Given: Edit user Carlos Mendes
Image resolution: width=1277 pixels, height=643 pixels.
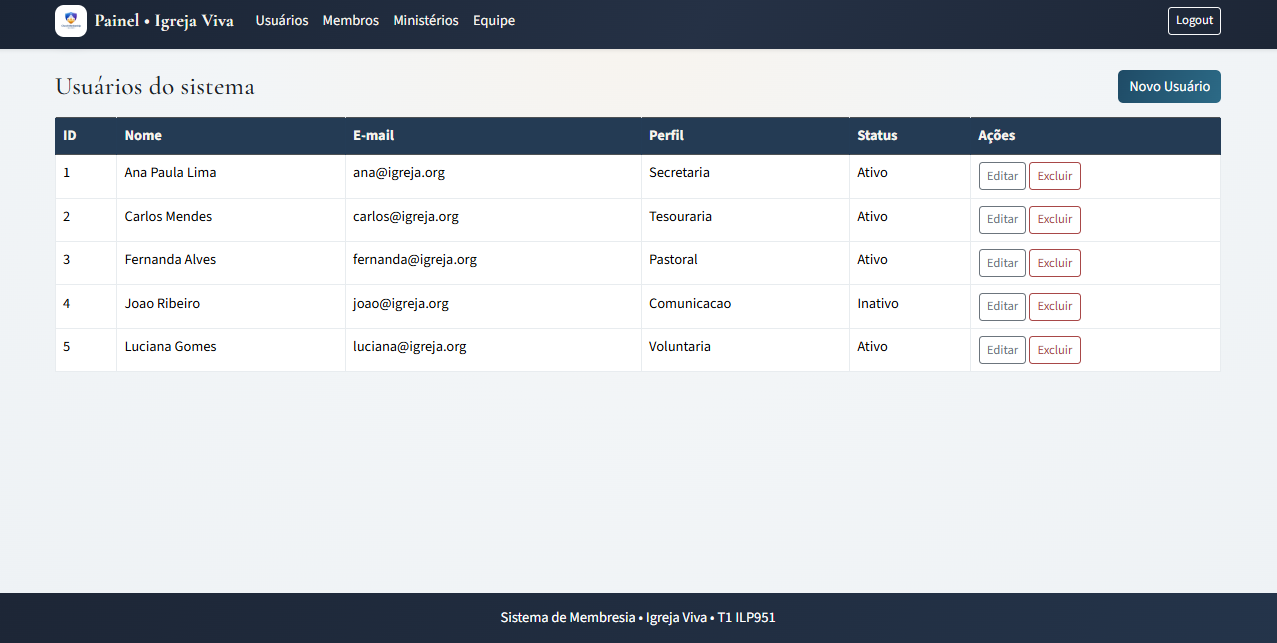Looking at the screenshot, I should pos(1002,220).
